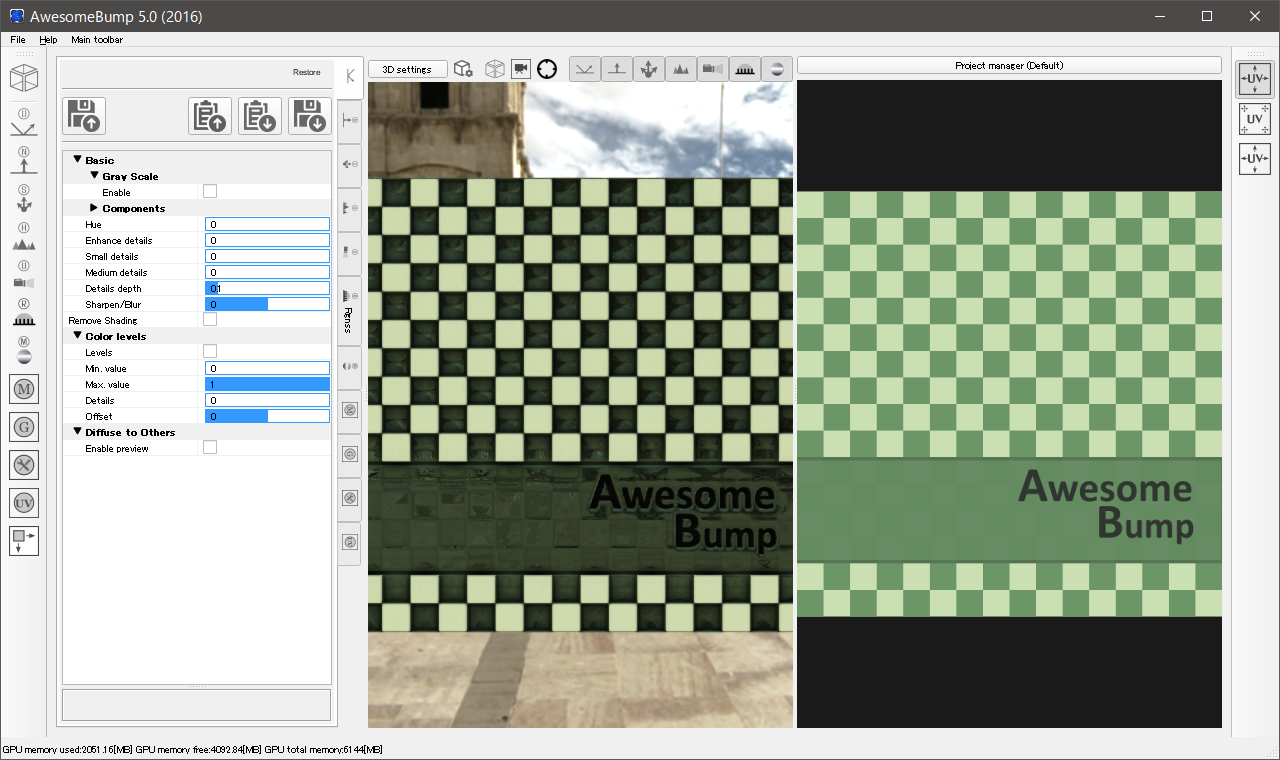Open Project manager (Default)

tap(1009, 65)
